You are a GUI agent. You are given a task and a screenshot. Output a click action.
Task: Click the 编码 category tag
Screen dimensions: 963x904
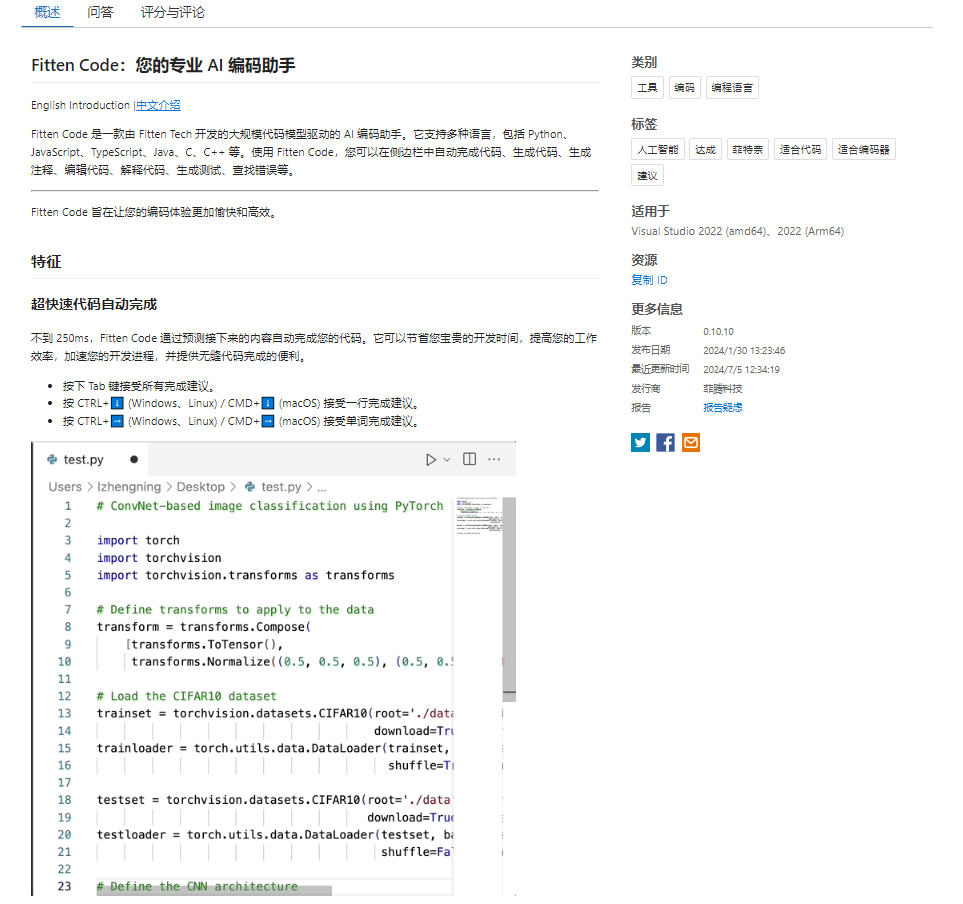[x=684, y=88]
